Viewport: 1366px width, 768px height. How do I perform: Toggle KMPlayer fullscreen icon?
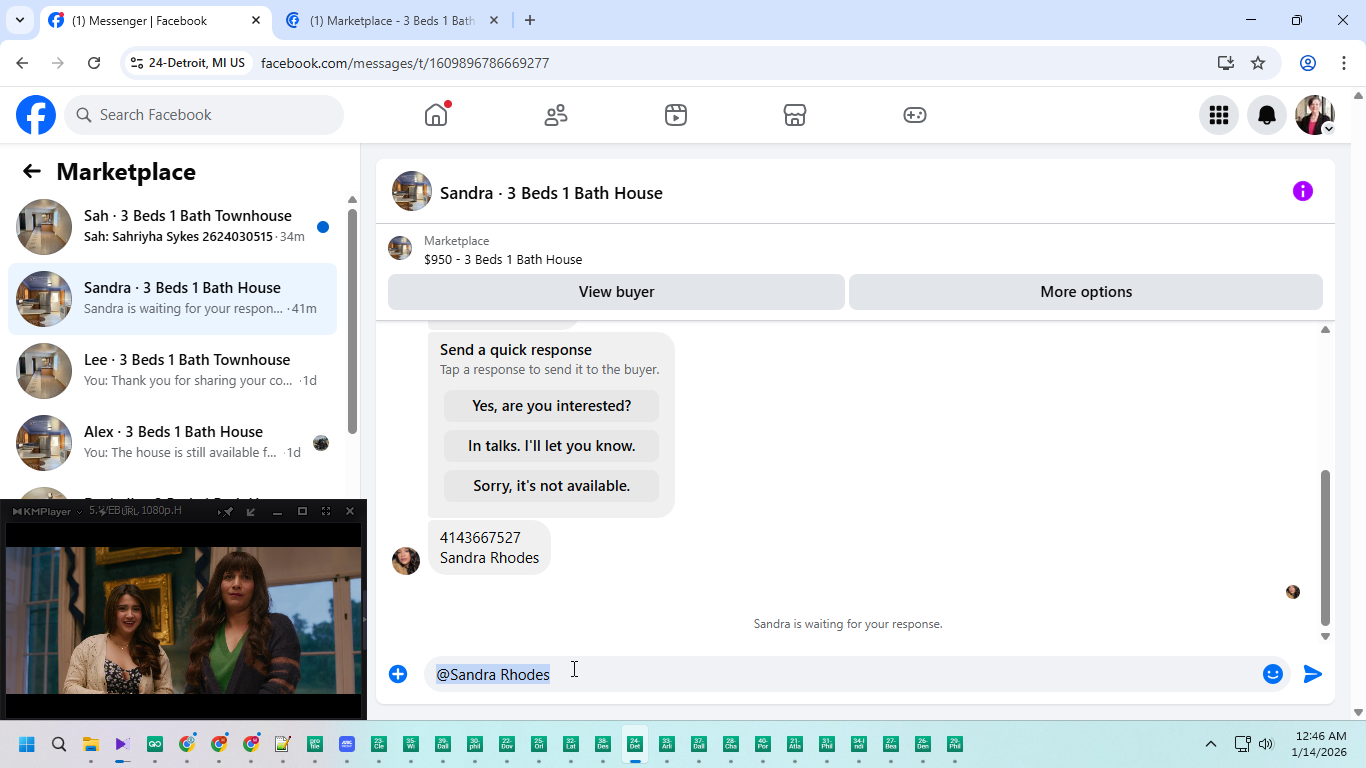(326, 511)
